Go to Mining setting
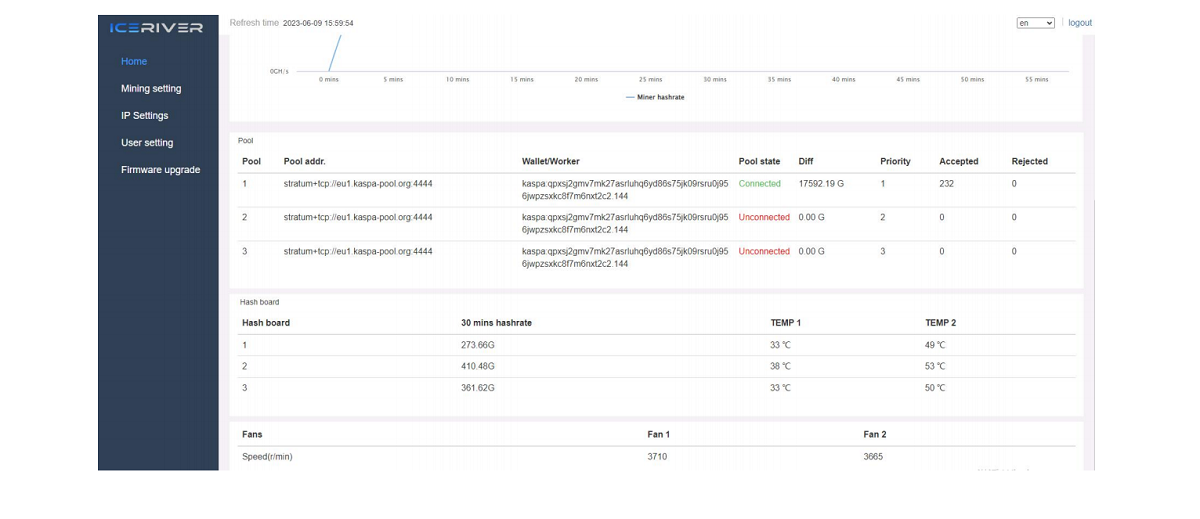 [151, 89]
